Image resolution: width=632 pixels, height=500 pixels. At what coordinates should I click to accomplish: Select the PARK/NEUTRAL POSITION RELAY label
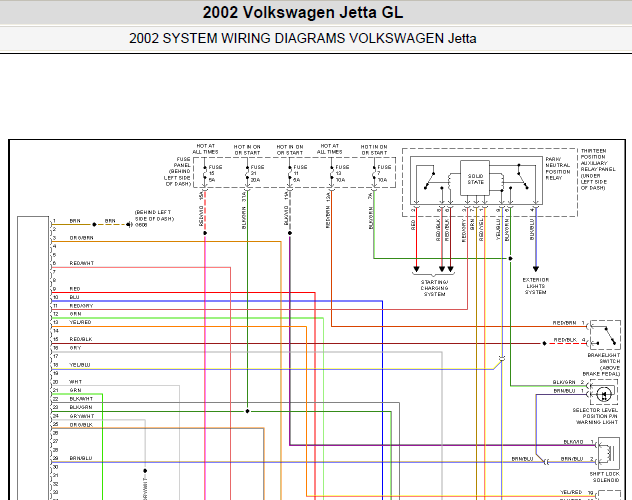558,168
